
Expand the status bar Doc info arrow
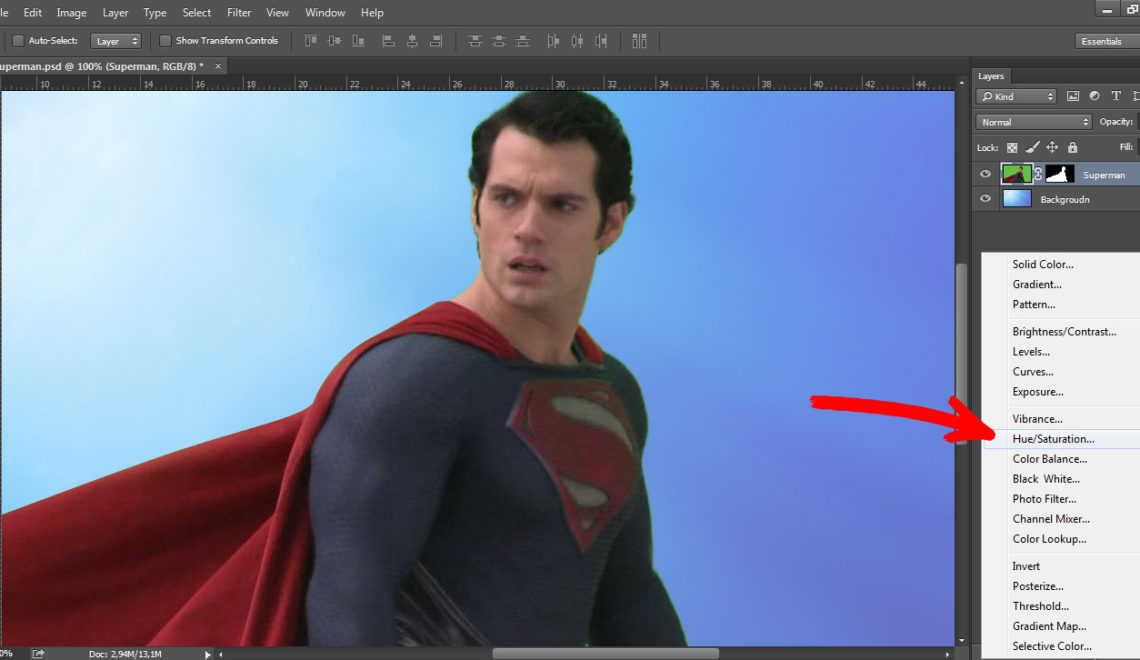point(207,654)
